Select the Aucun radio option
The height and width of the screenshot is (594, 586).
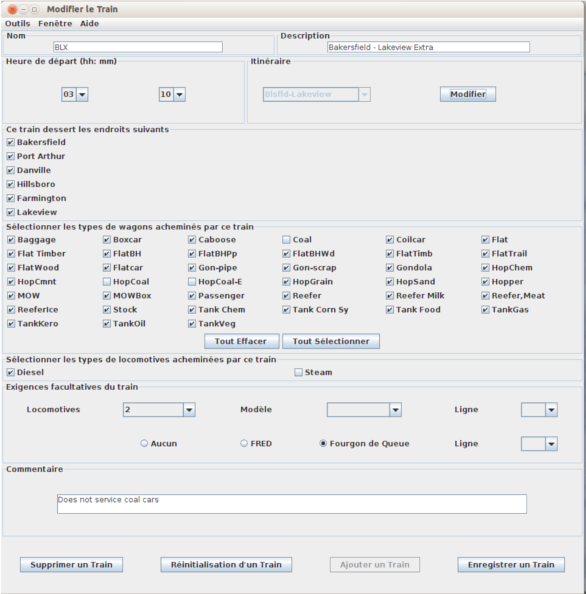coord(144,443)
